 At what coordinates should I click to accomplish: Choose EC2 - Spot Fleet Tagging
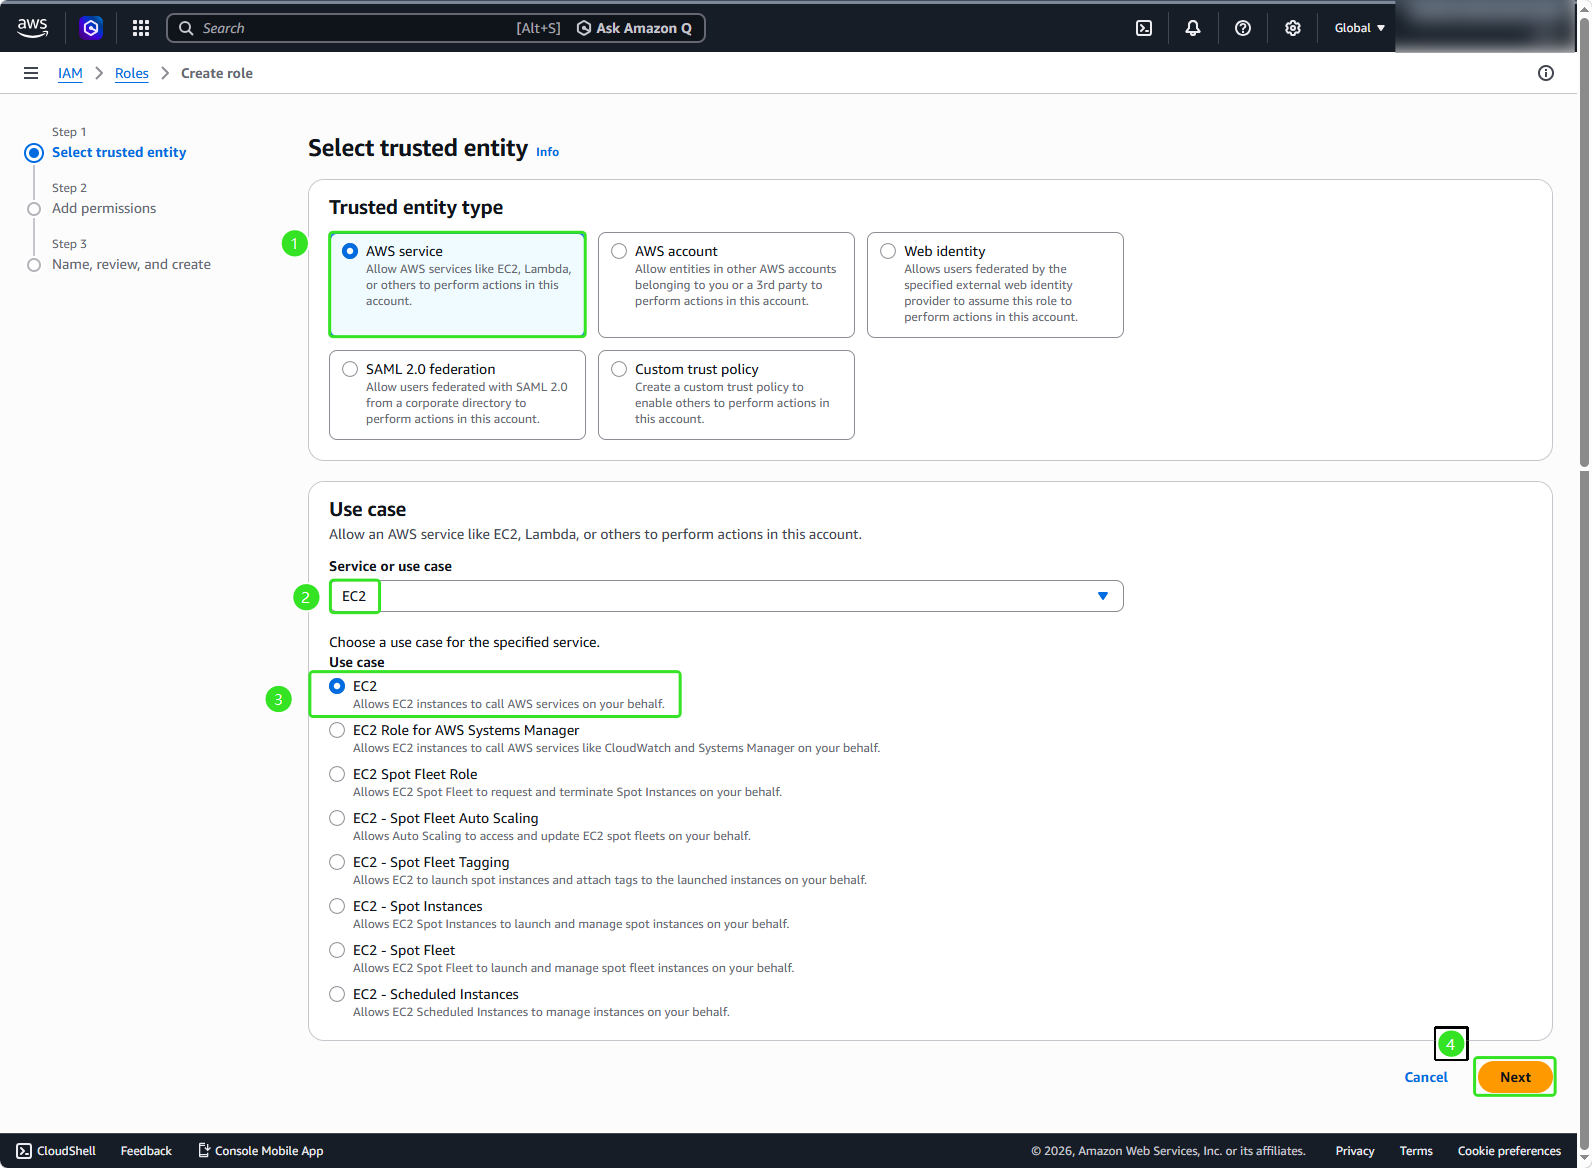click(x=337, y=862)
